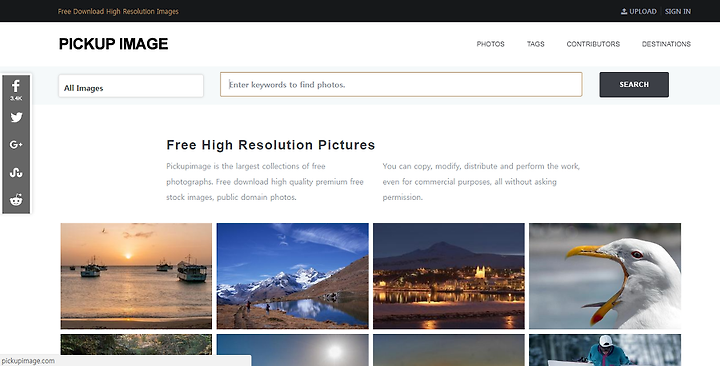The height and width of the screenshot is (366, 720).
Task: Open the All Images dropdown
Action: [131, 86]
